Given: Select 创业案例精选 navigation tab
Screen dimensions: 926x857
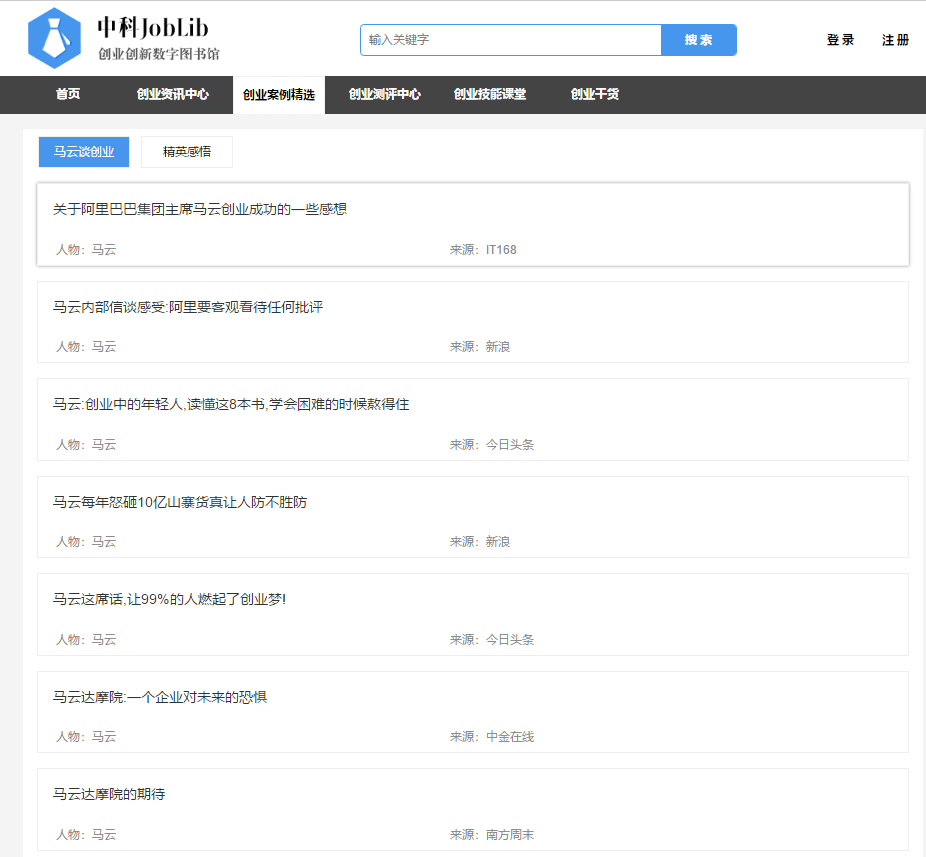Looking at the screenshot, I should click(279, 95).
